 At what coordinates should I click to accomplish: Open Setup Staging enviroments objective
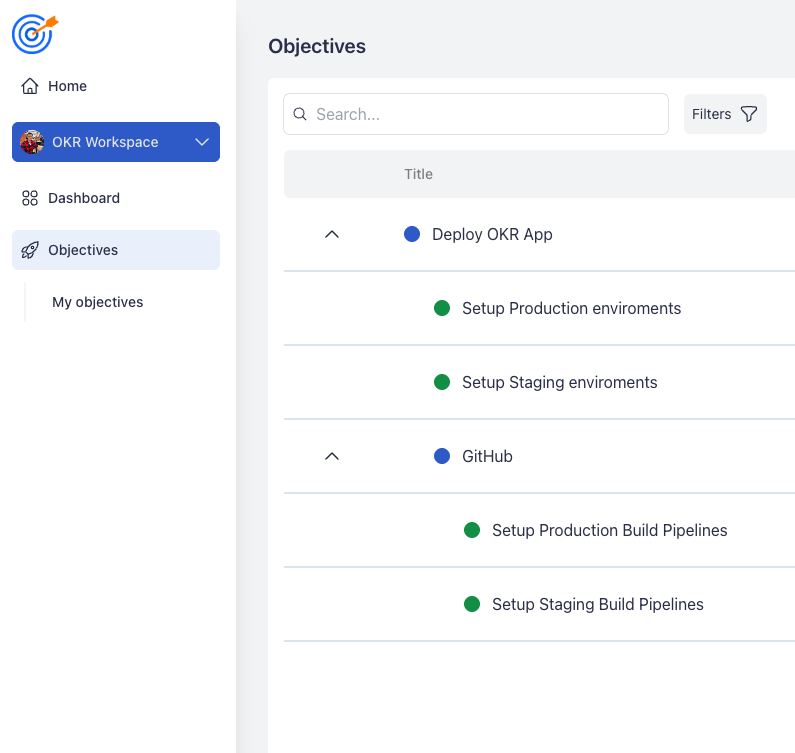tap(559, 382)
